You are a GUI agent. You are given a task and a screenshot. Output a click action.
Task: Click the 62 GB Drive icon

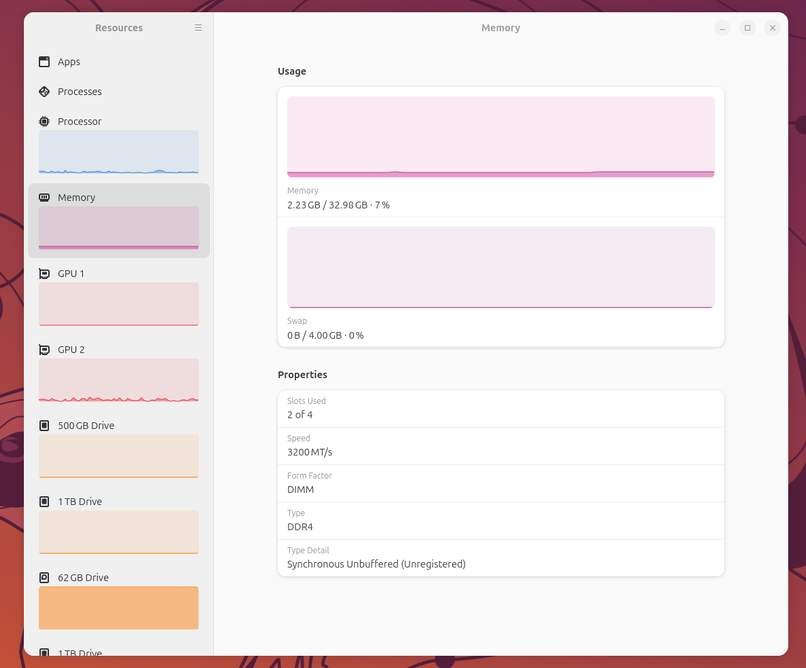[45, 578]
